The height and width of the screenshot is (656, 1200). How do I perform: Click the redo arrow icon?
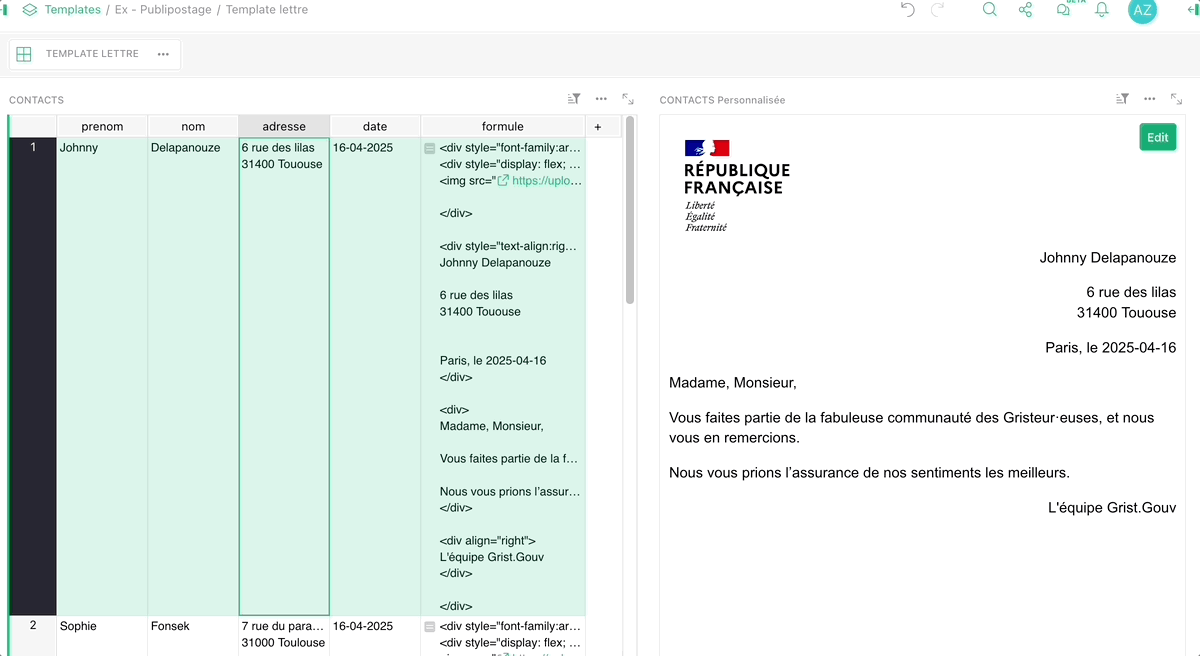pos(938,10)
